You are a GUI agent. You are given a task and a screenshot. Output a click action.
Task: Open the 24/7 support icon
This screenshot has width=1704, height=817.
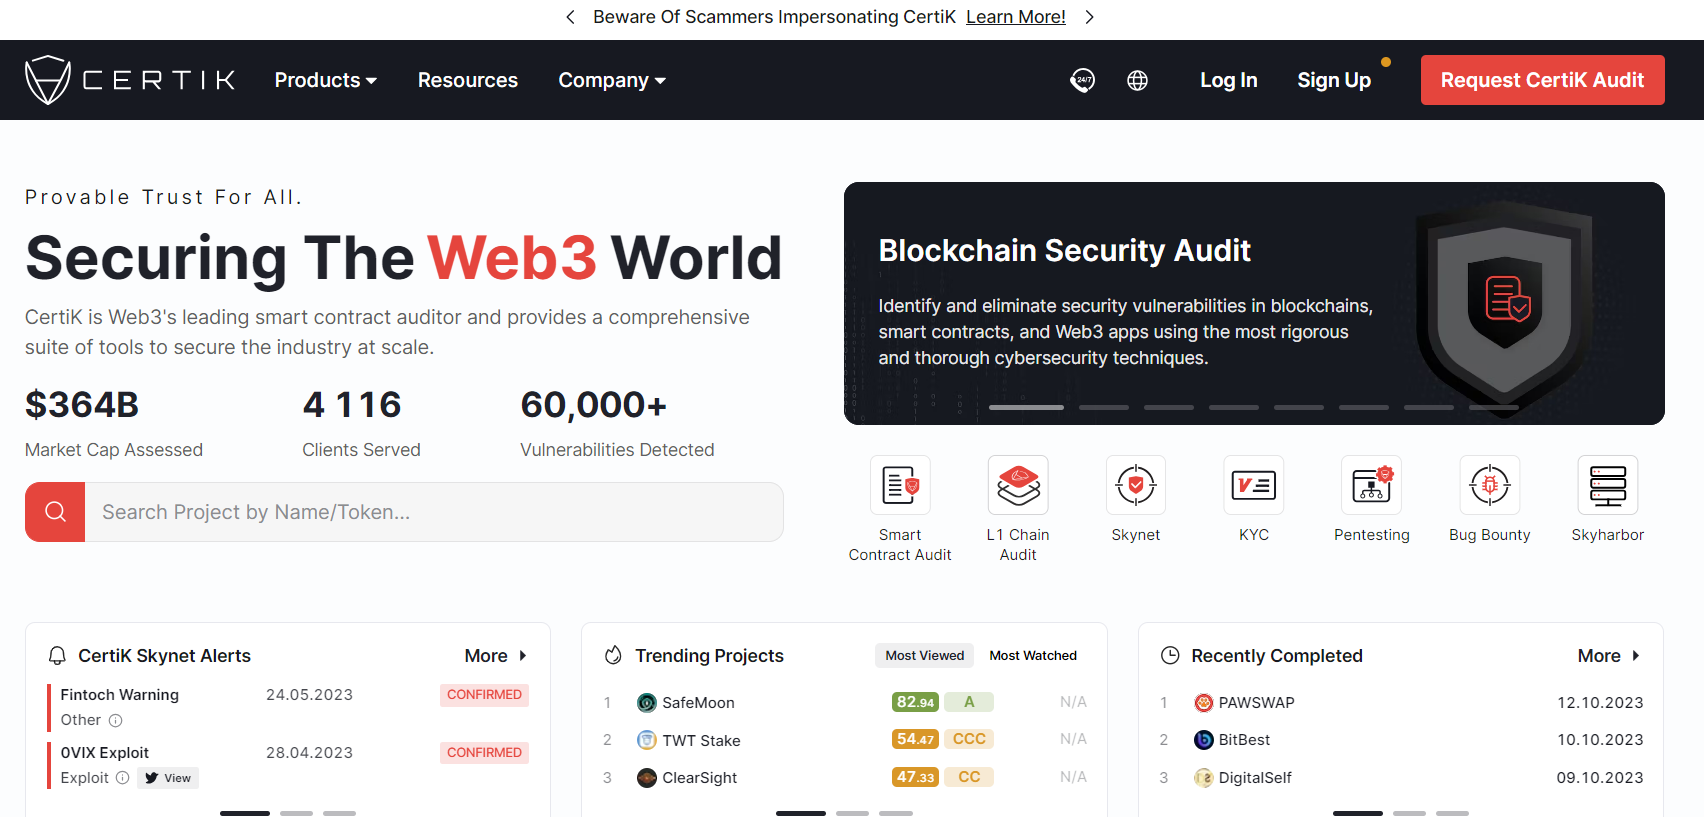(x=1082, y=80)
